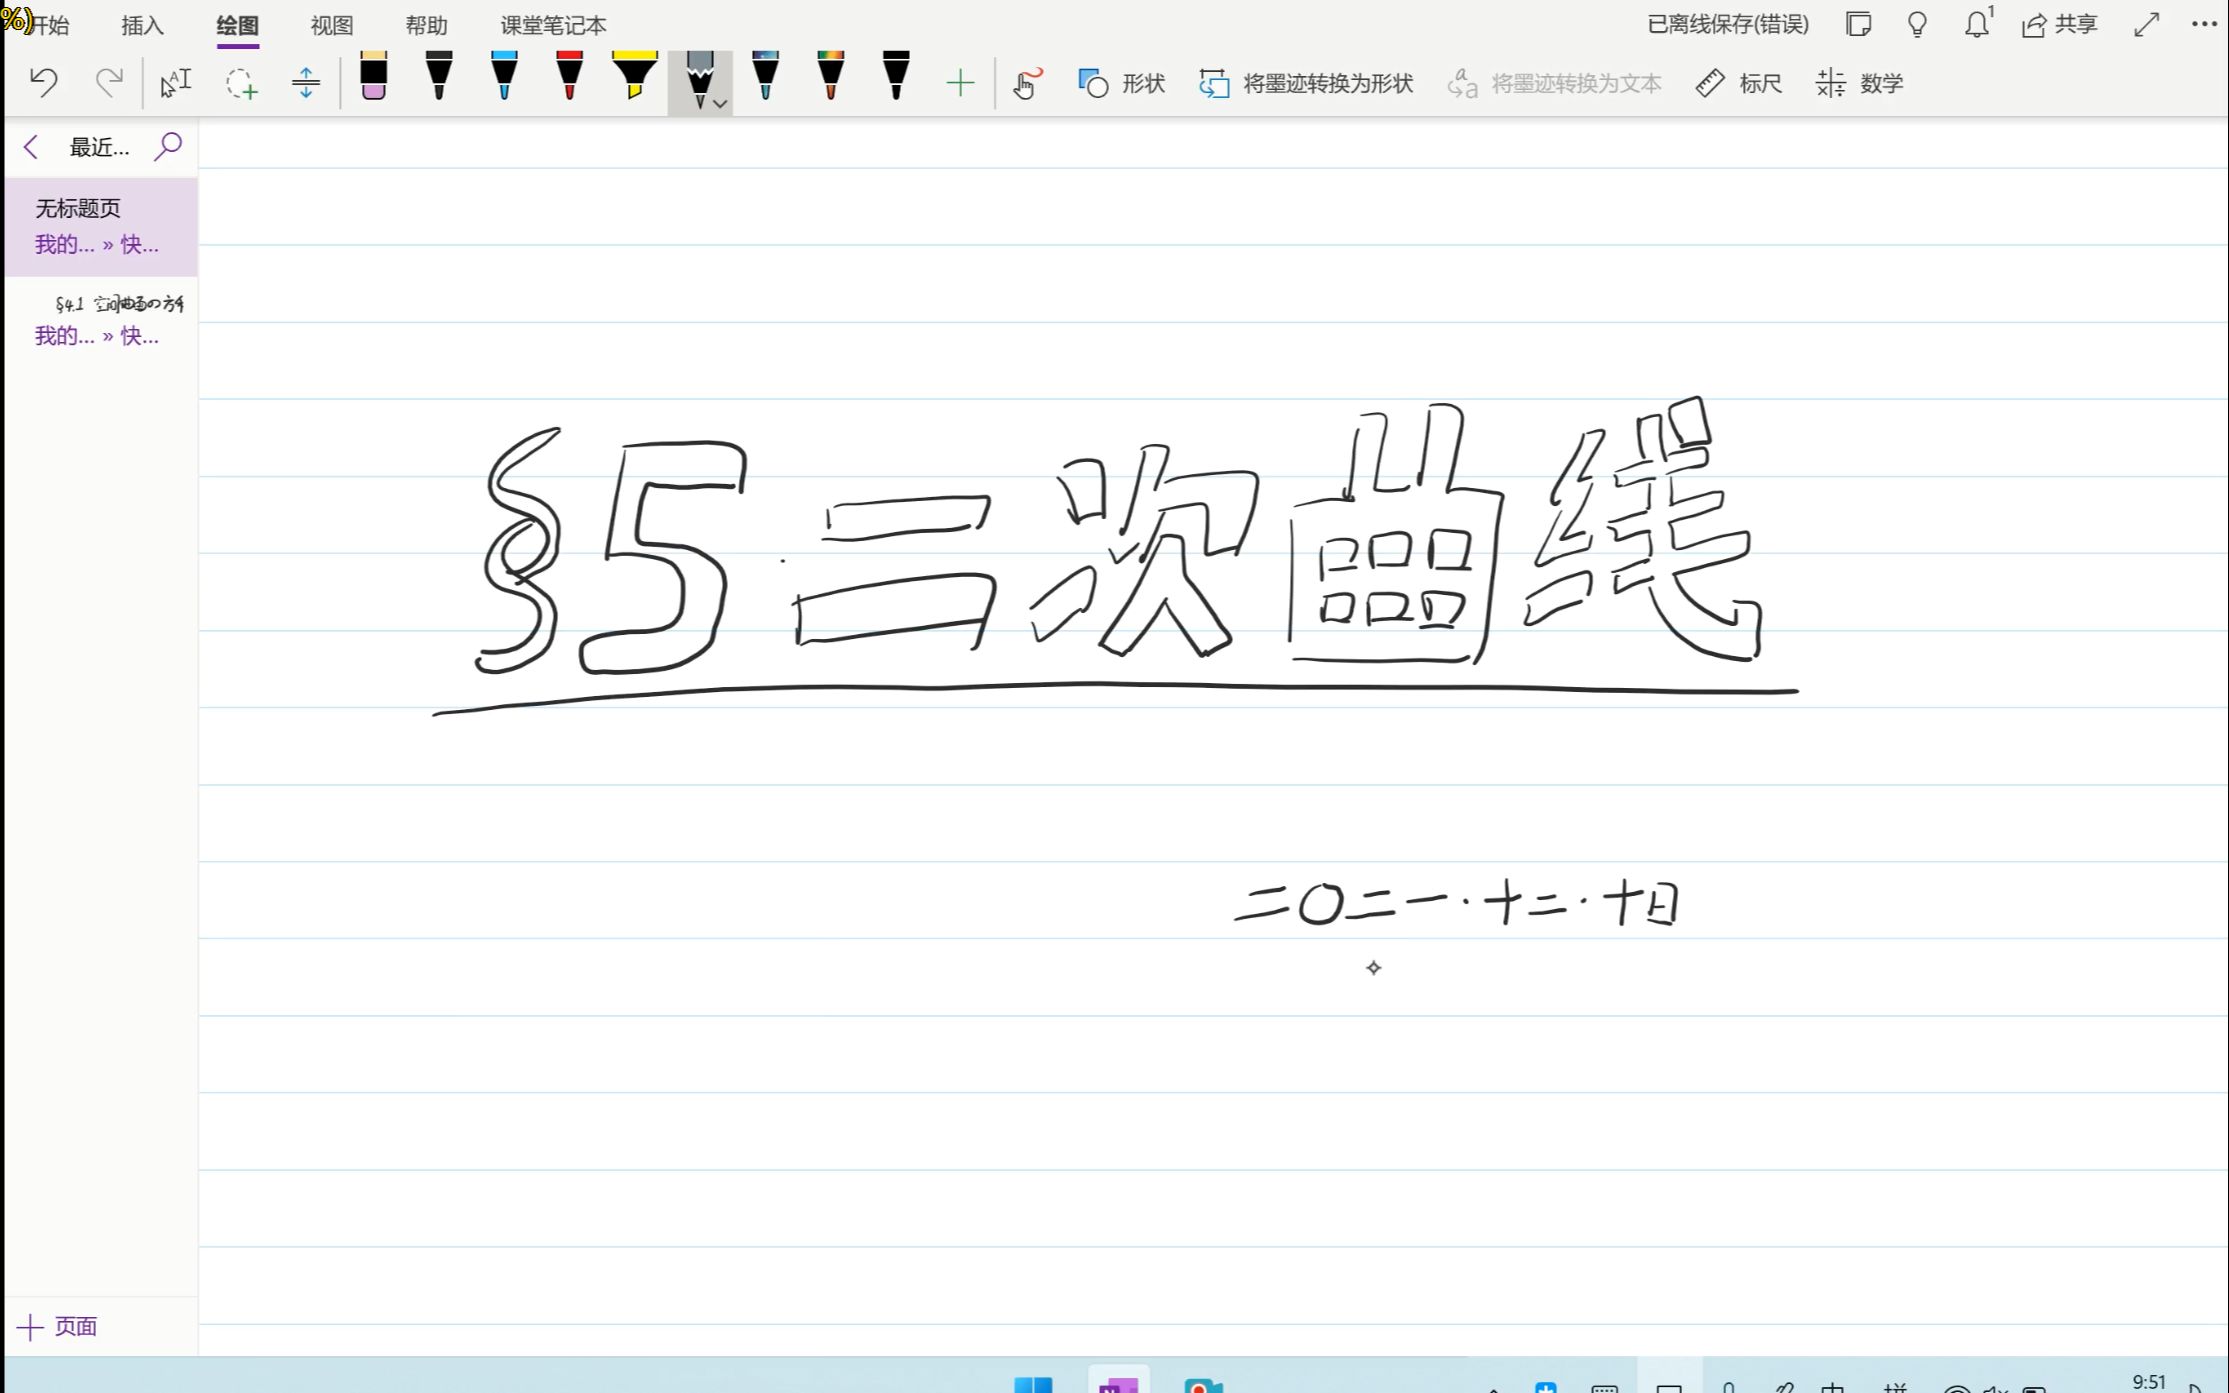Open the Home tab
Screen dimensions: 2229x1393
(x=48, y=25)
